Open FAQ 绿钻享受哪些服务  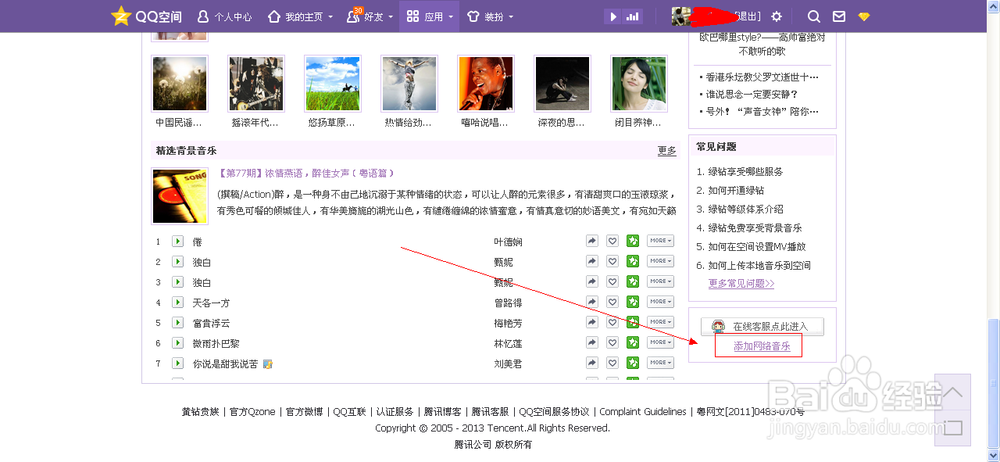(x=746, y=172)
